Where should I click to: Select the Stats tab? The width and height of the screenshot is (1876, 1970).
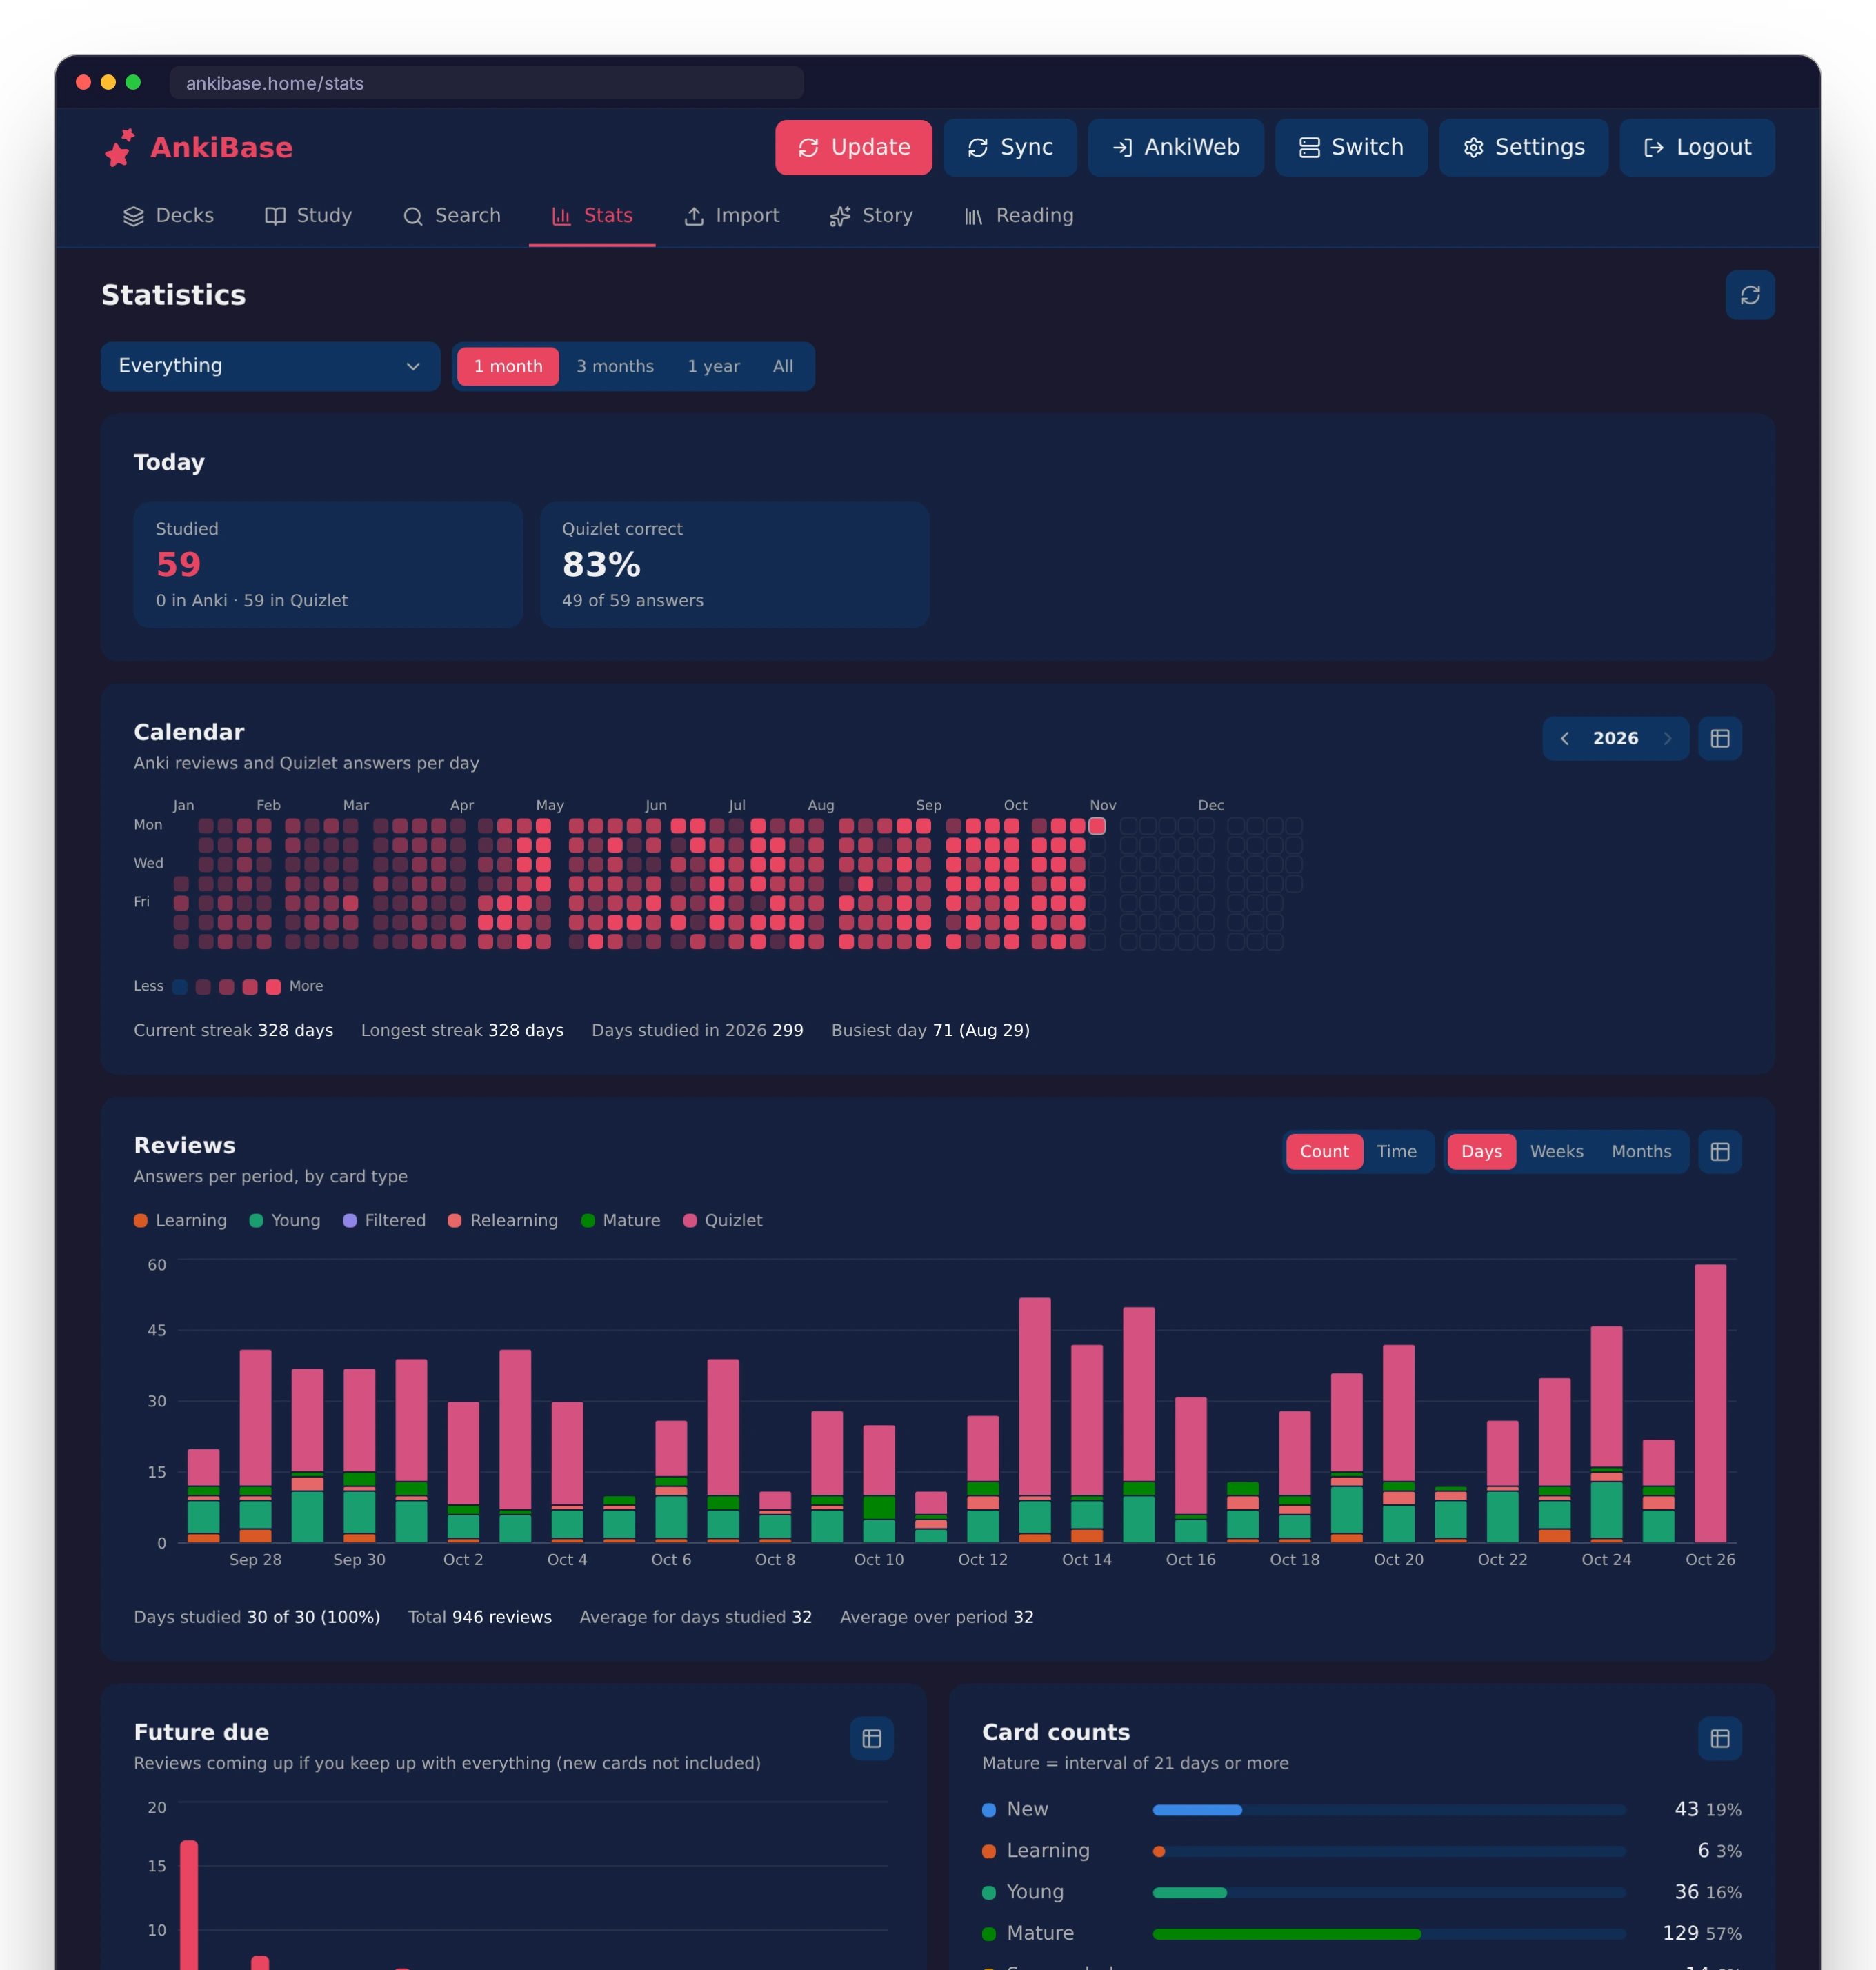pyautogui.click(x=592, y=216)
